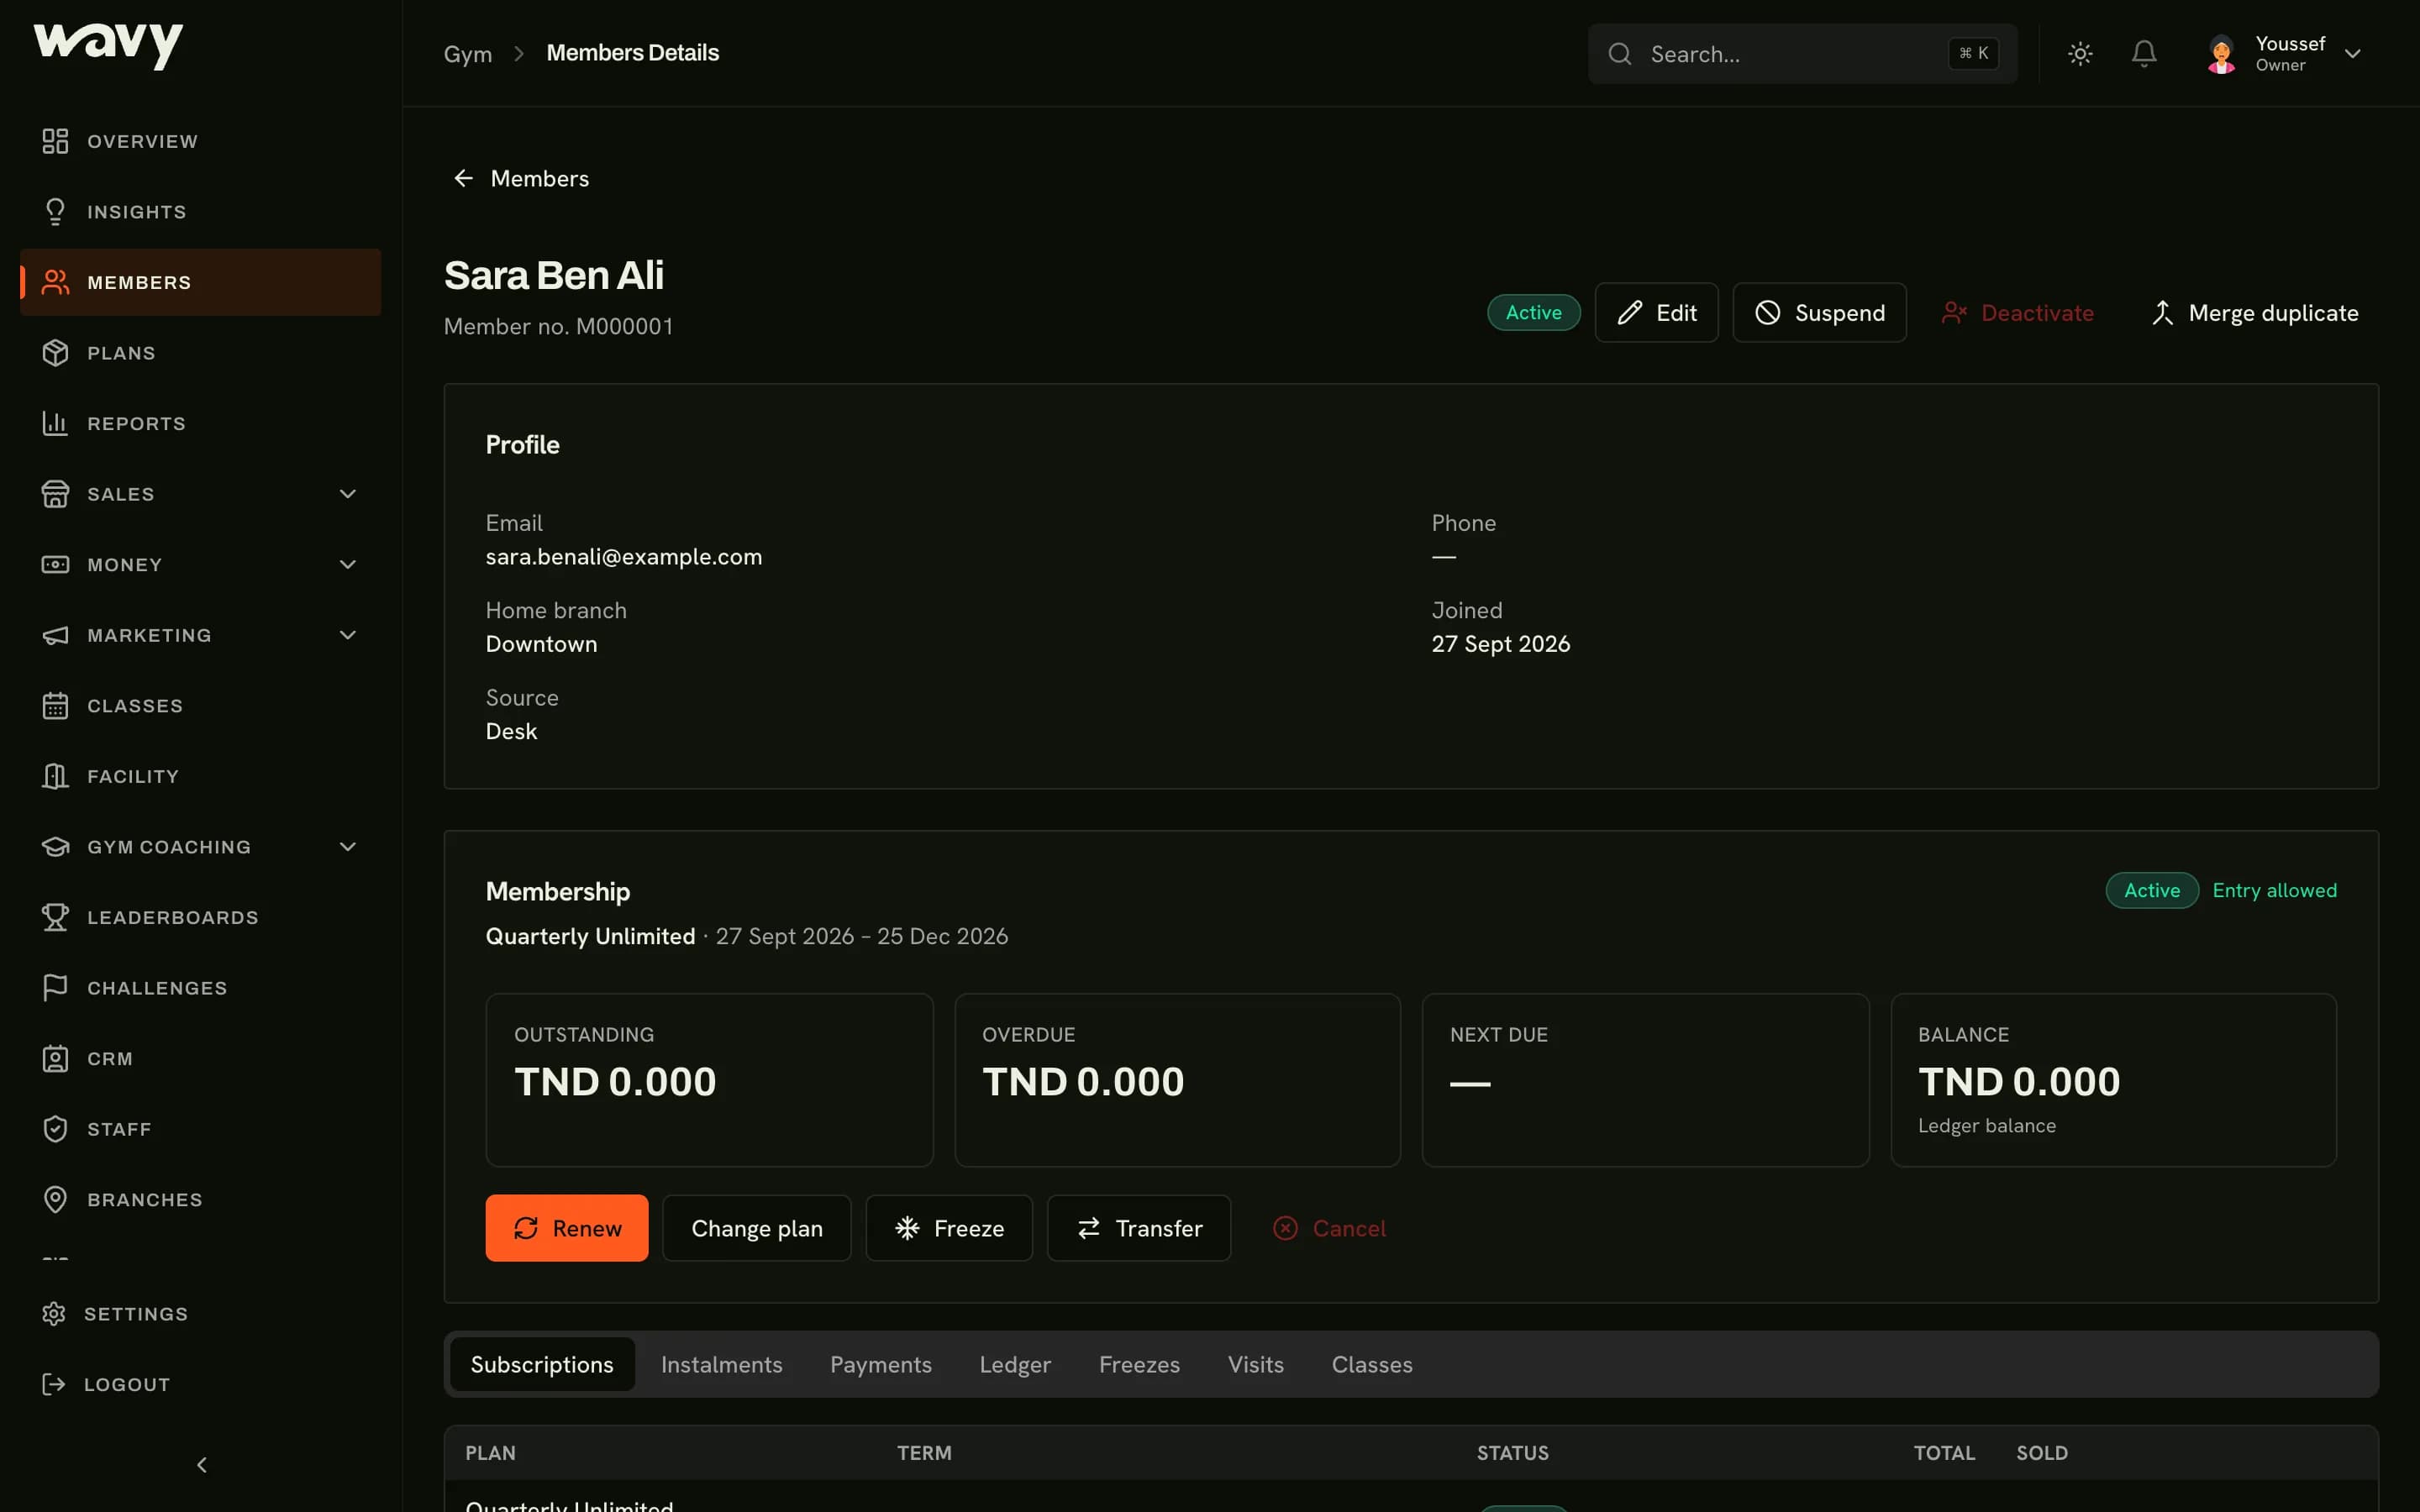This screenshot has width=2420, height=1512.
Task: Open notifications bell icon
Action: (x=2144, y=53)
